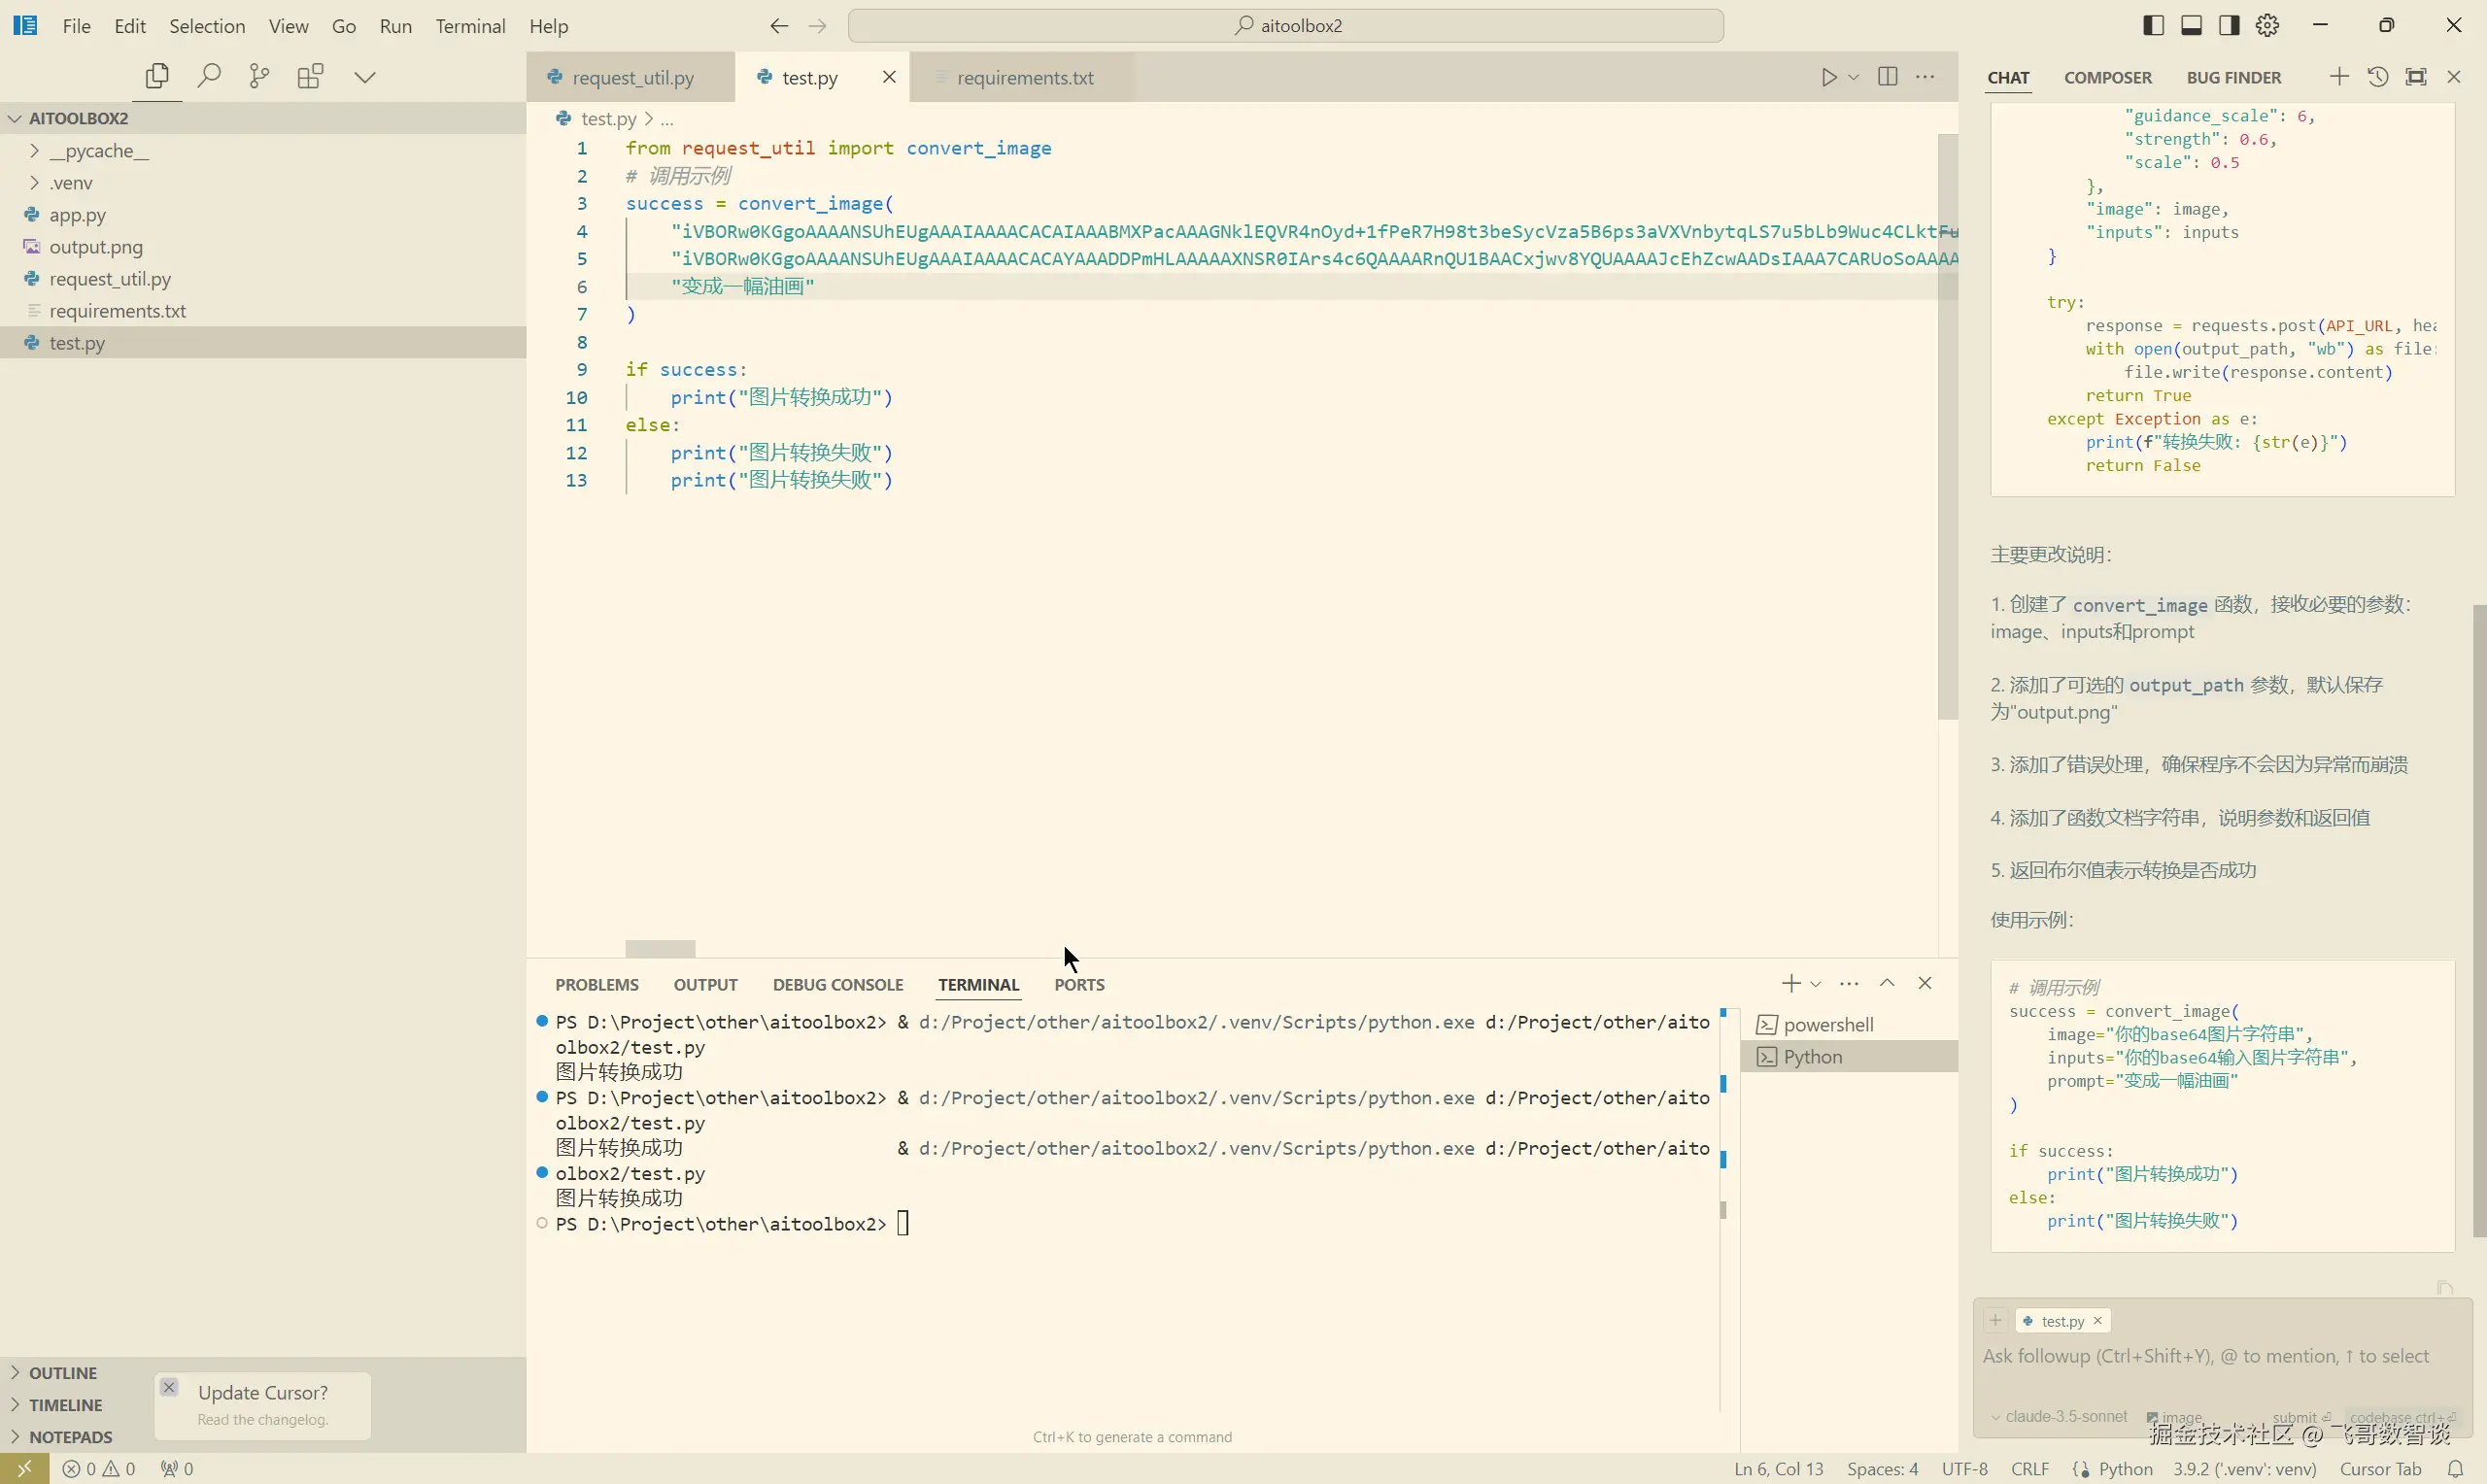The image size is (2487, 1484).
Task: Open the Terminal menu
Action: [469, 26]
